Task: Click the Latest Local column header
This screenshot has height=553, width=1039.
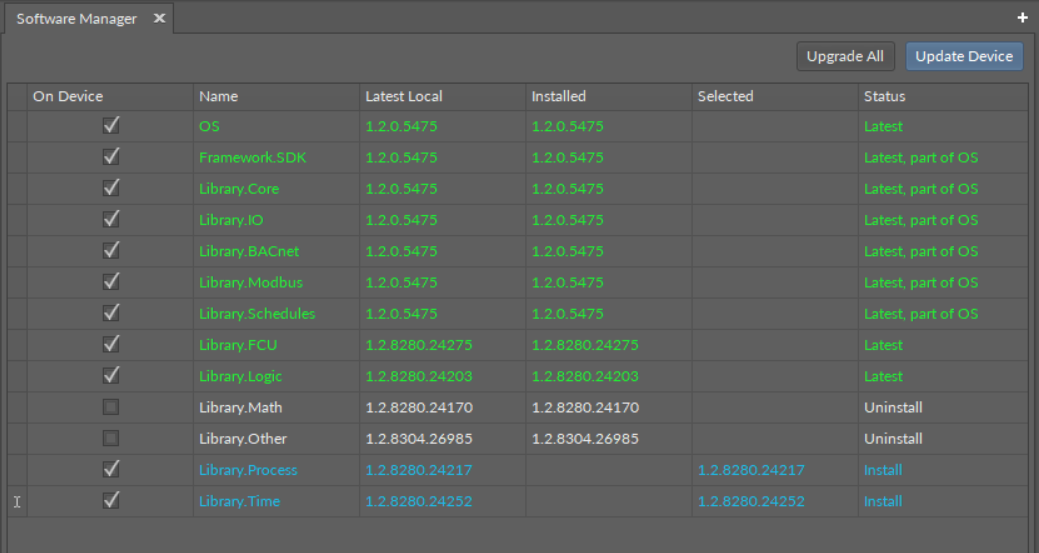Action: pos(403,96)
